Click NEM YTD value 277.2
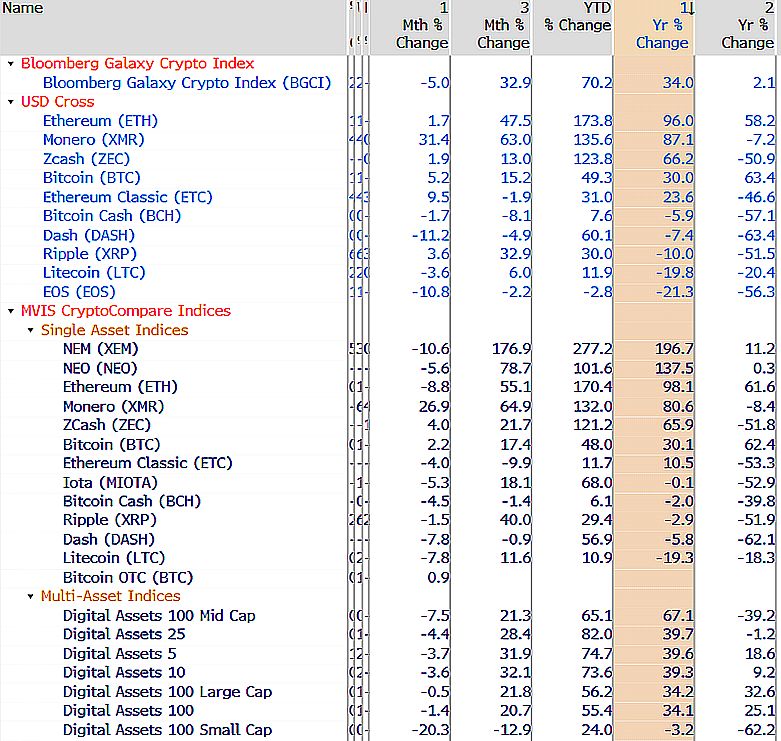 point(593,349)
